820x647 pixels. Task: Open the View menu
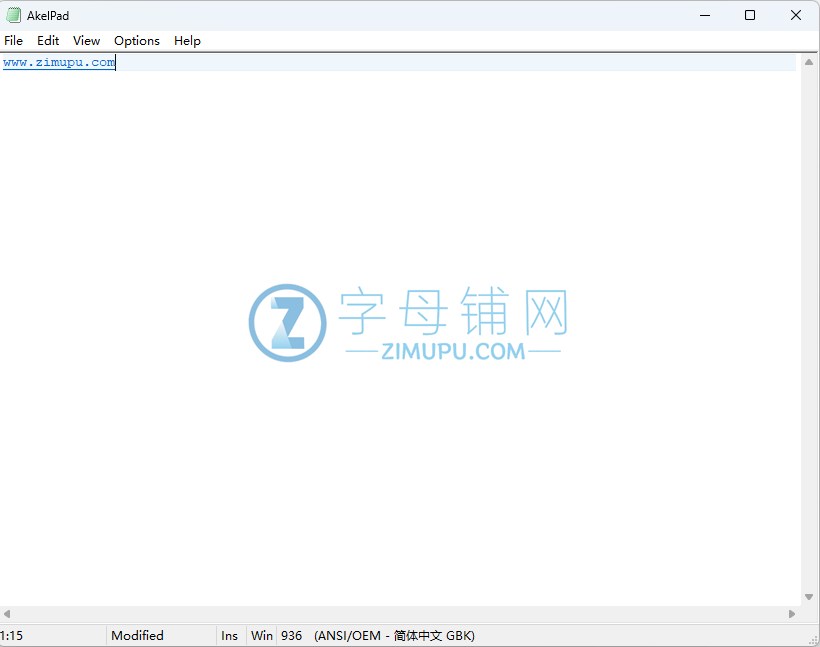[x=86, y=41]
